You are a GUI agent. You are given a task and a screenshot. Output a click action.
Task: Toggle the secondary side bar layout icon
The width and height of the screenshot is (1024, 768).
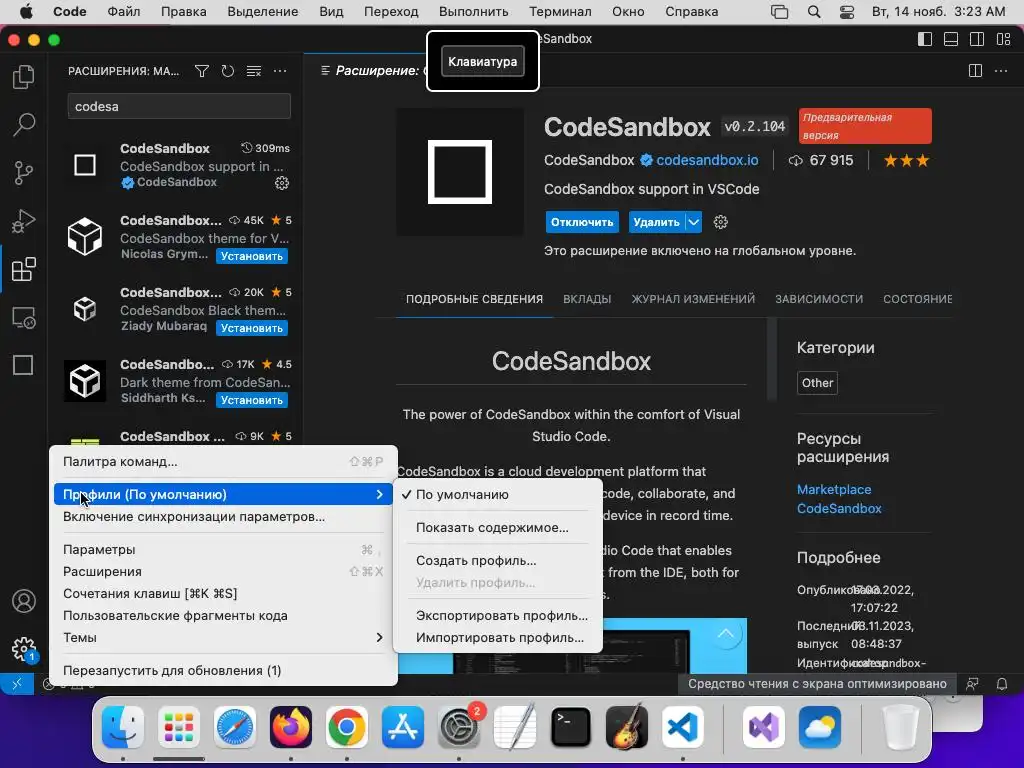click(x=977, y=39)
